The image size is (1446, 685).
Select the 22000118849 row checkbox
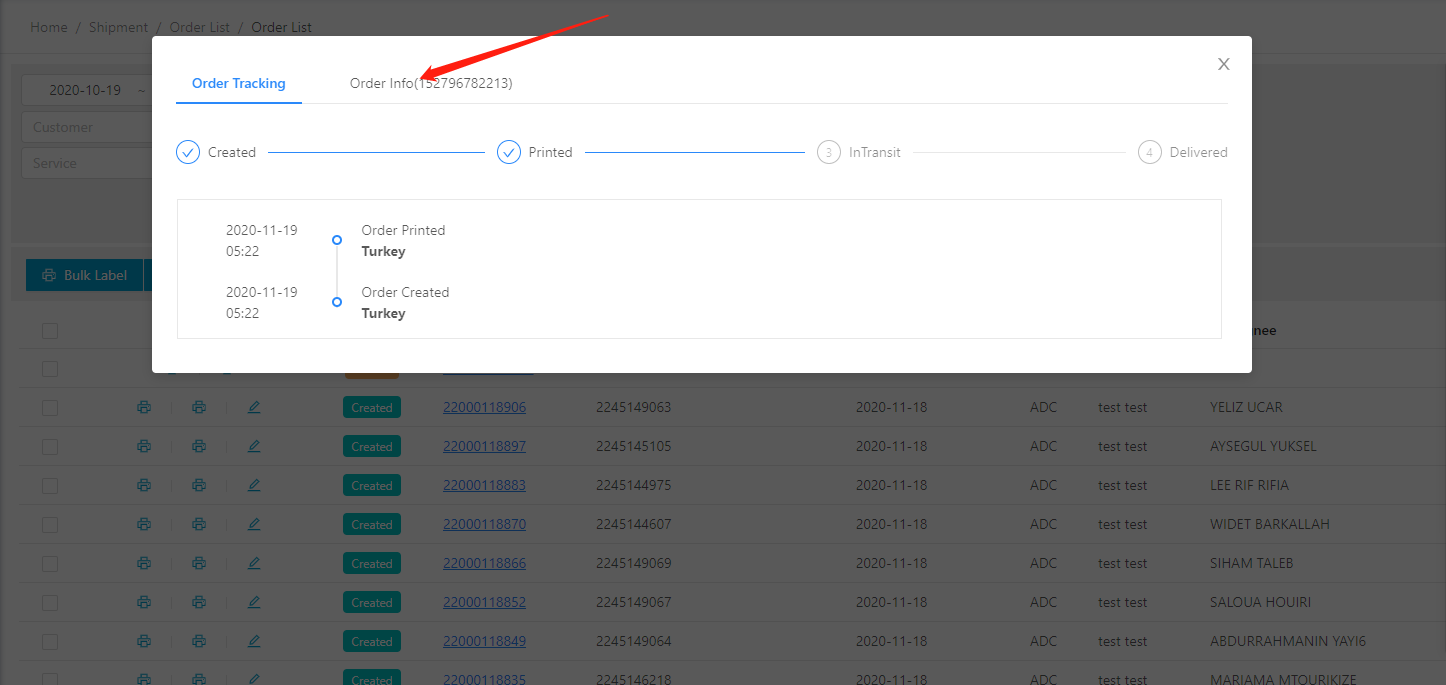pos(50,641)
